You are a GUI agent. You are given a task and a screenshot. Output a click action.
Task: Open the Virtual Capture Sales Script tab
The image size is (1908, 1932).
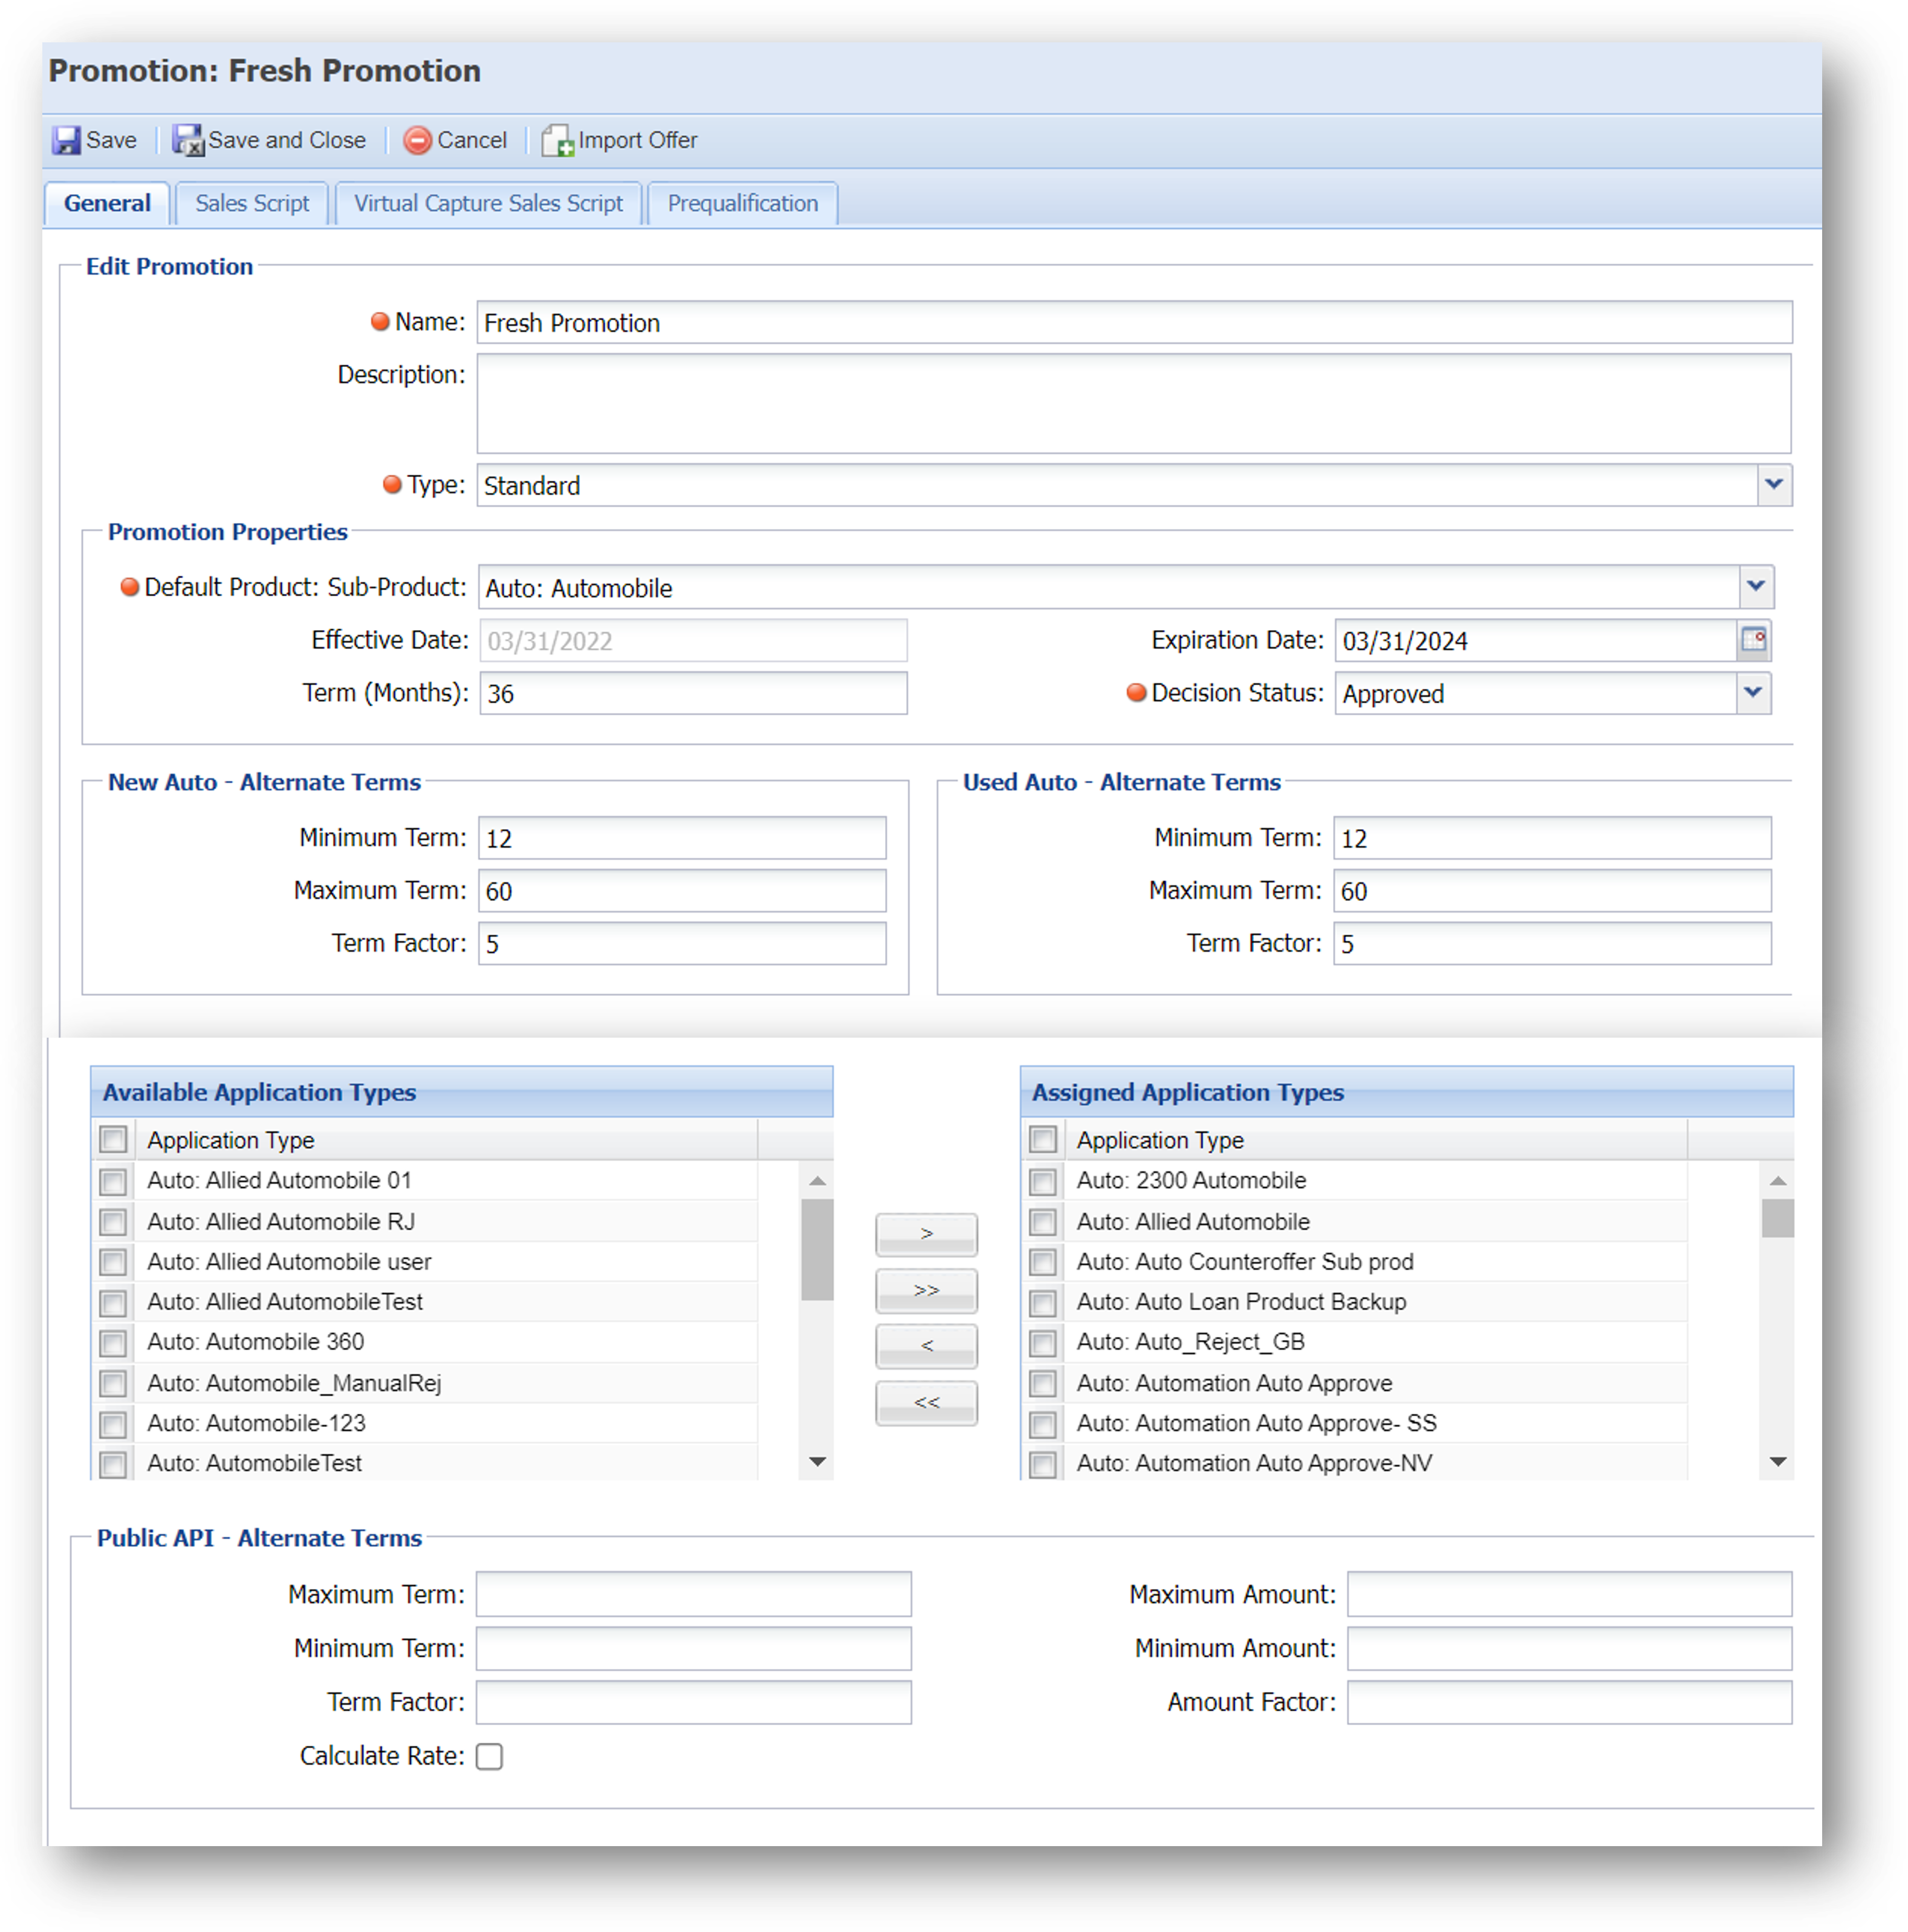[x=488, y=204]
